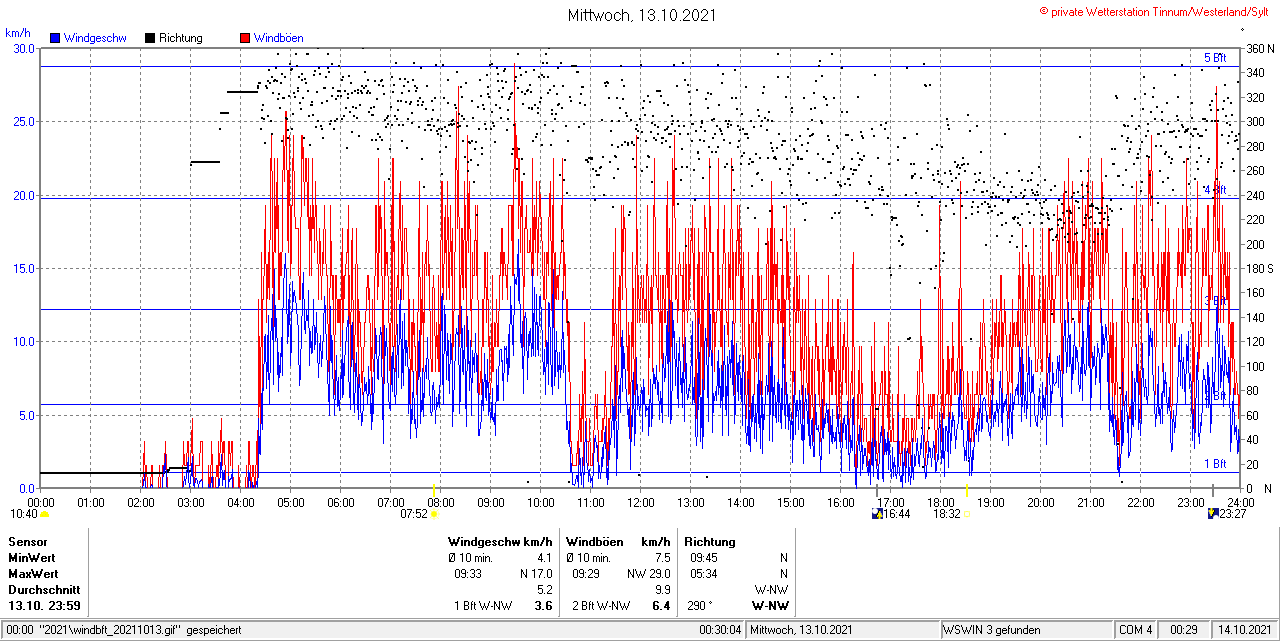This screenshot has height=641, width=1280.
Task: Click the 290 ° direction value
Action: [x=702, y=605]
